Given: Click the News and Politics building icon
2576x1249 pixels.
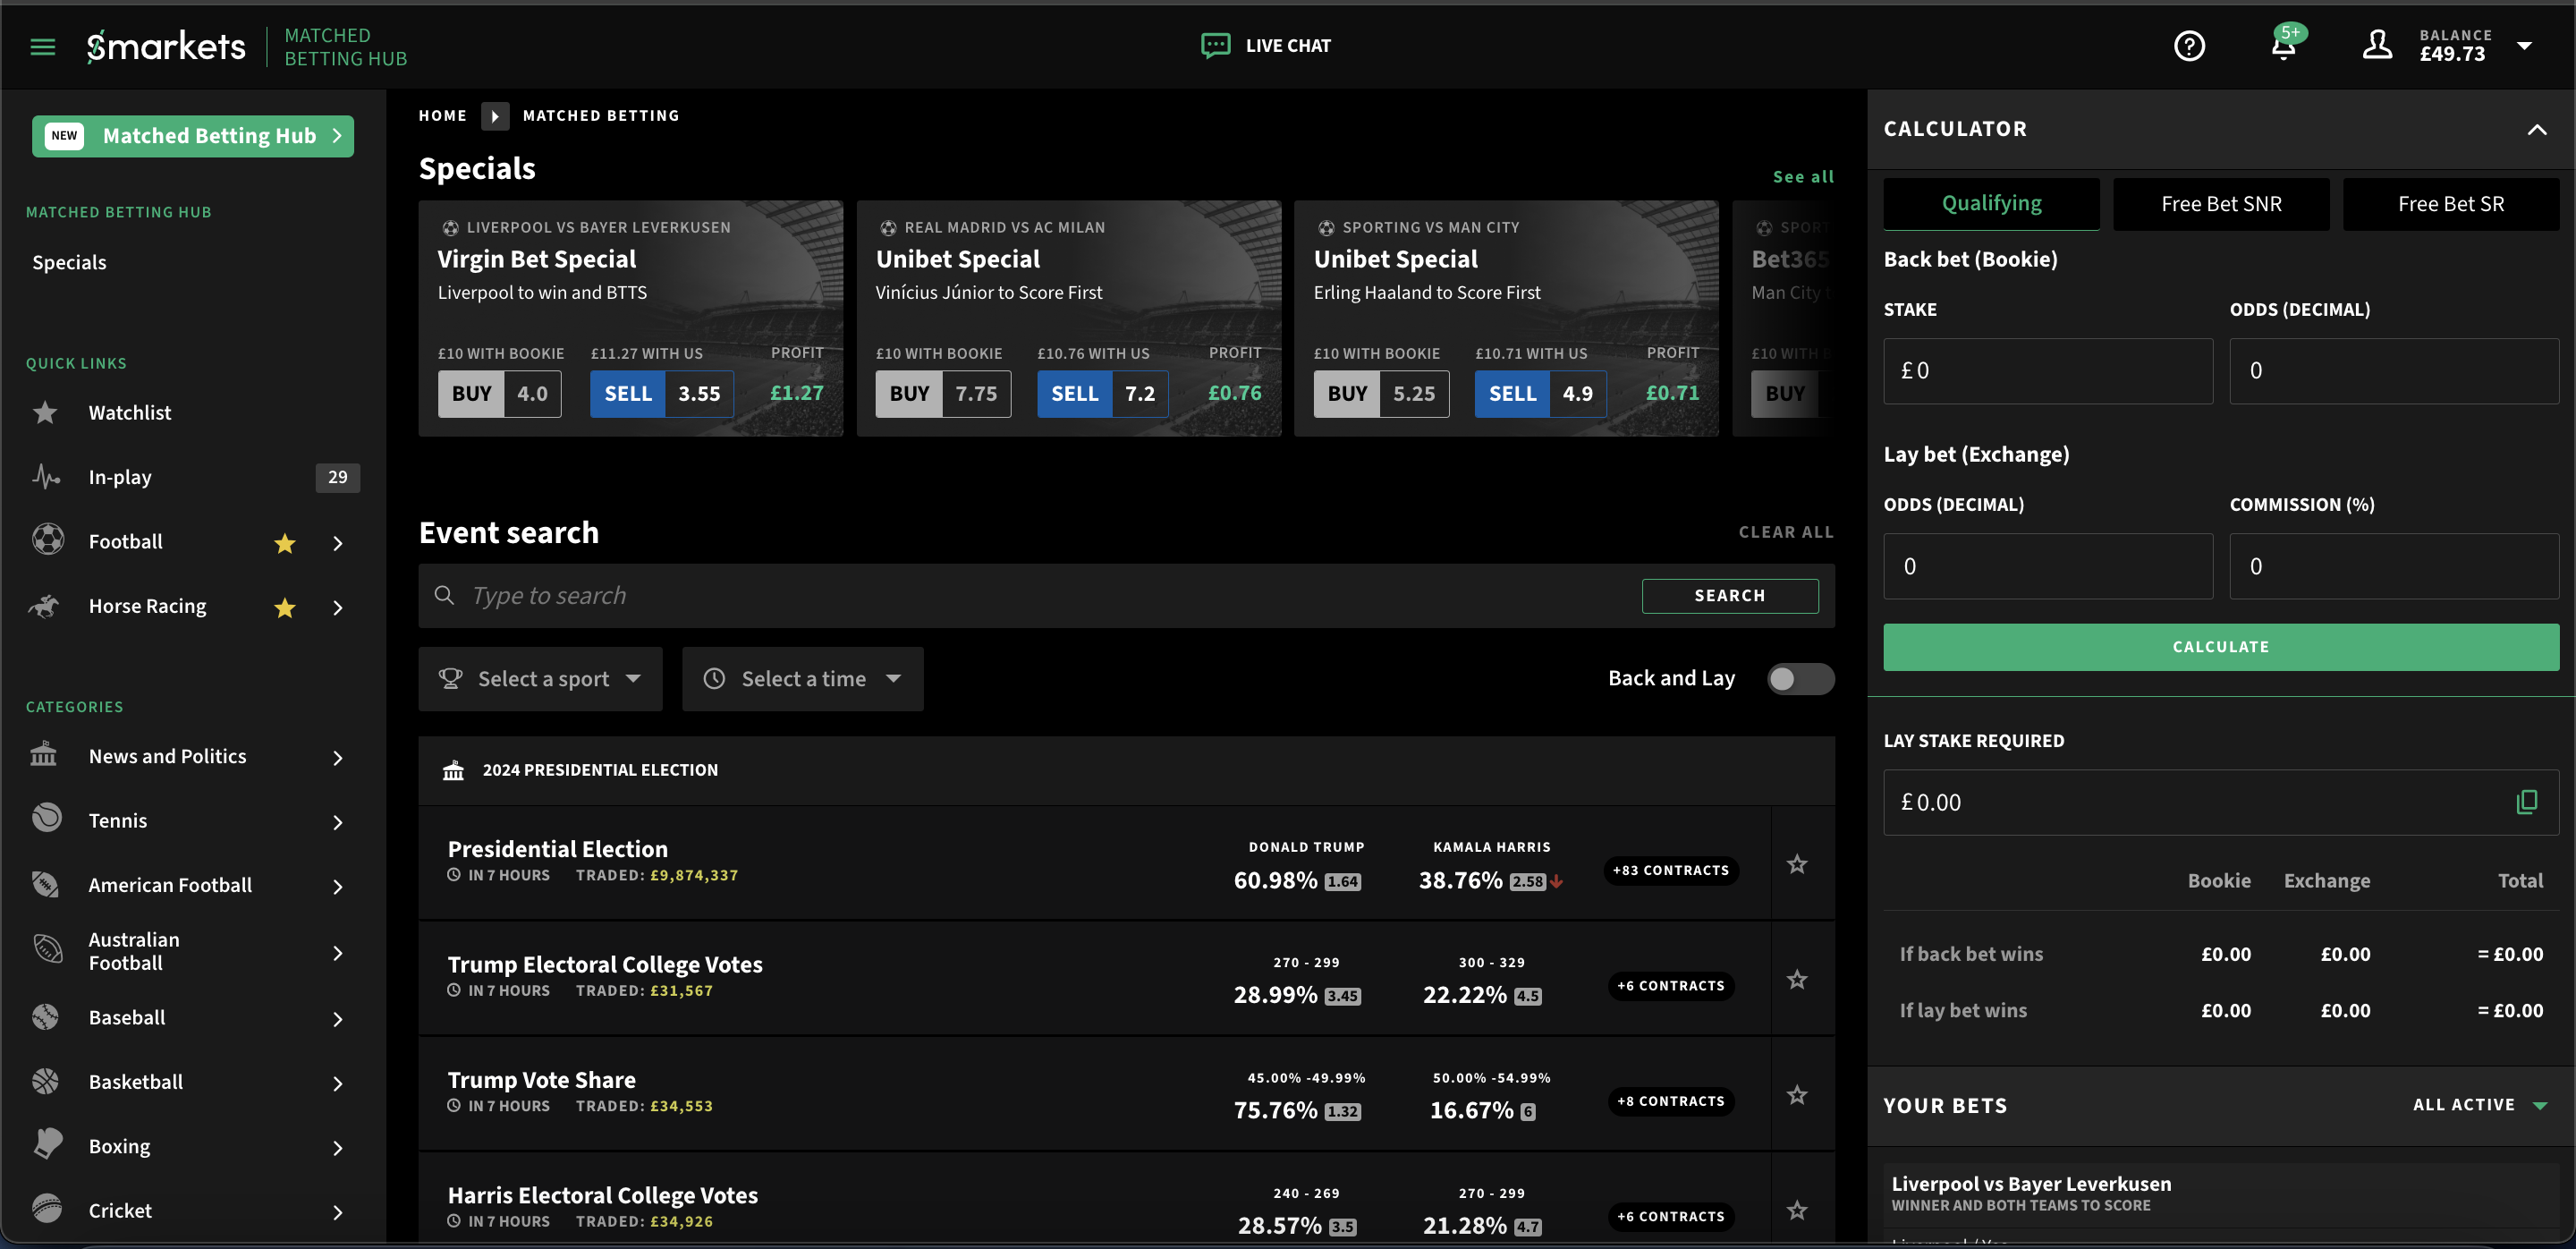Looking at the screenshot, I should pyautogui.click(x=43, y=755).
